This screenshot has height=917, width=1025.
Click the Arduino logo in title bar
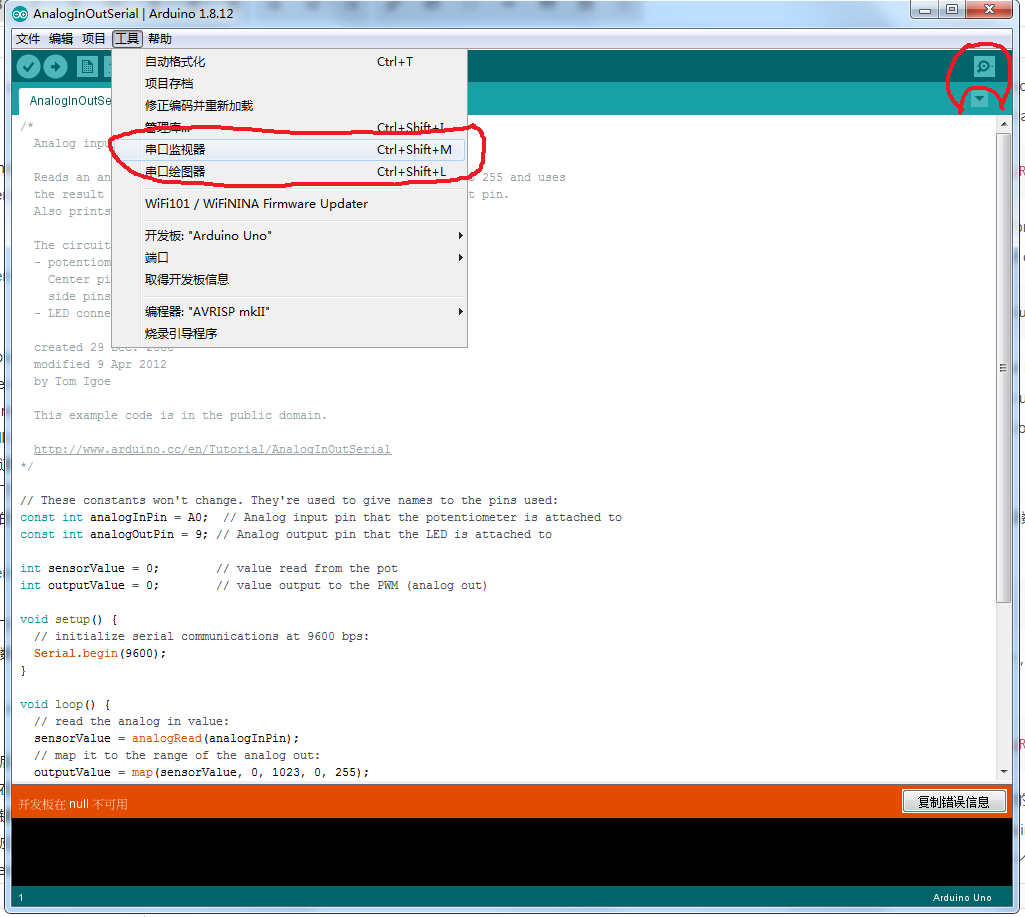20,14
